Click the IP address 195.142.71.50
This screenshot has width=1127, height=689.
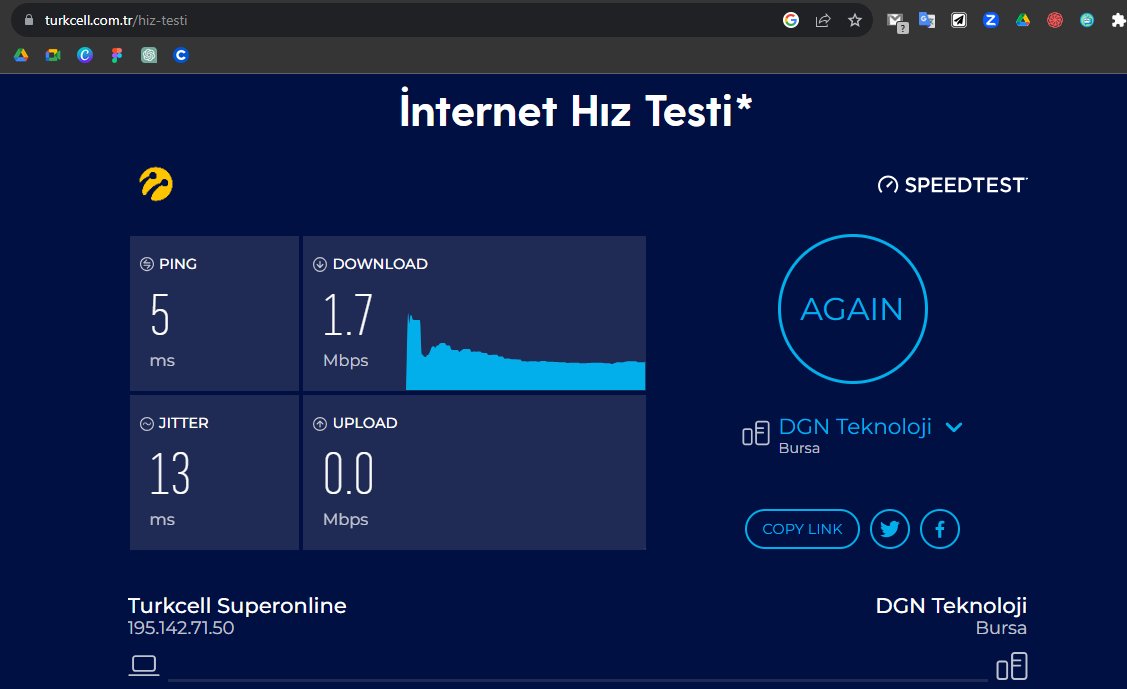click(x=181, y=628)
